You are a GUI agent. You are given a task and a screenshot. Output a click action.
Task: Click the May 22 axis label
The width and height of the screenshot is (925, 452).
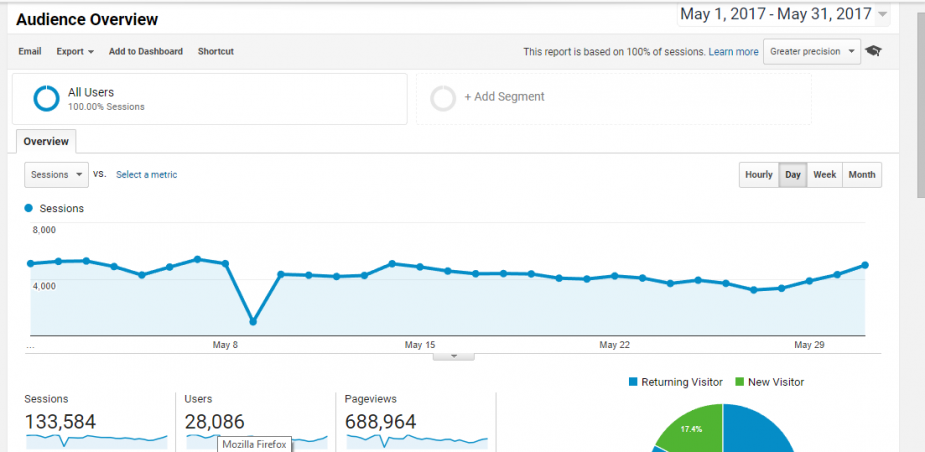615,345
